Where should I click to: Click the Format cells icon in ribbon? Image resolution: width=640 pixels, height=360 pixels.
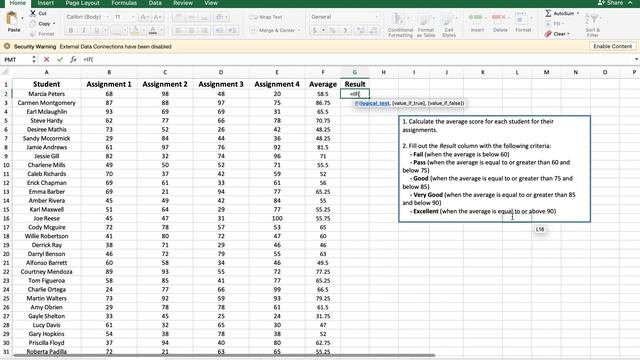coord(522,19)
